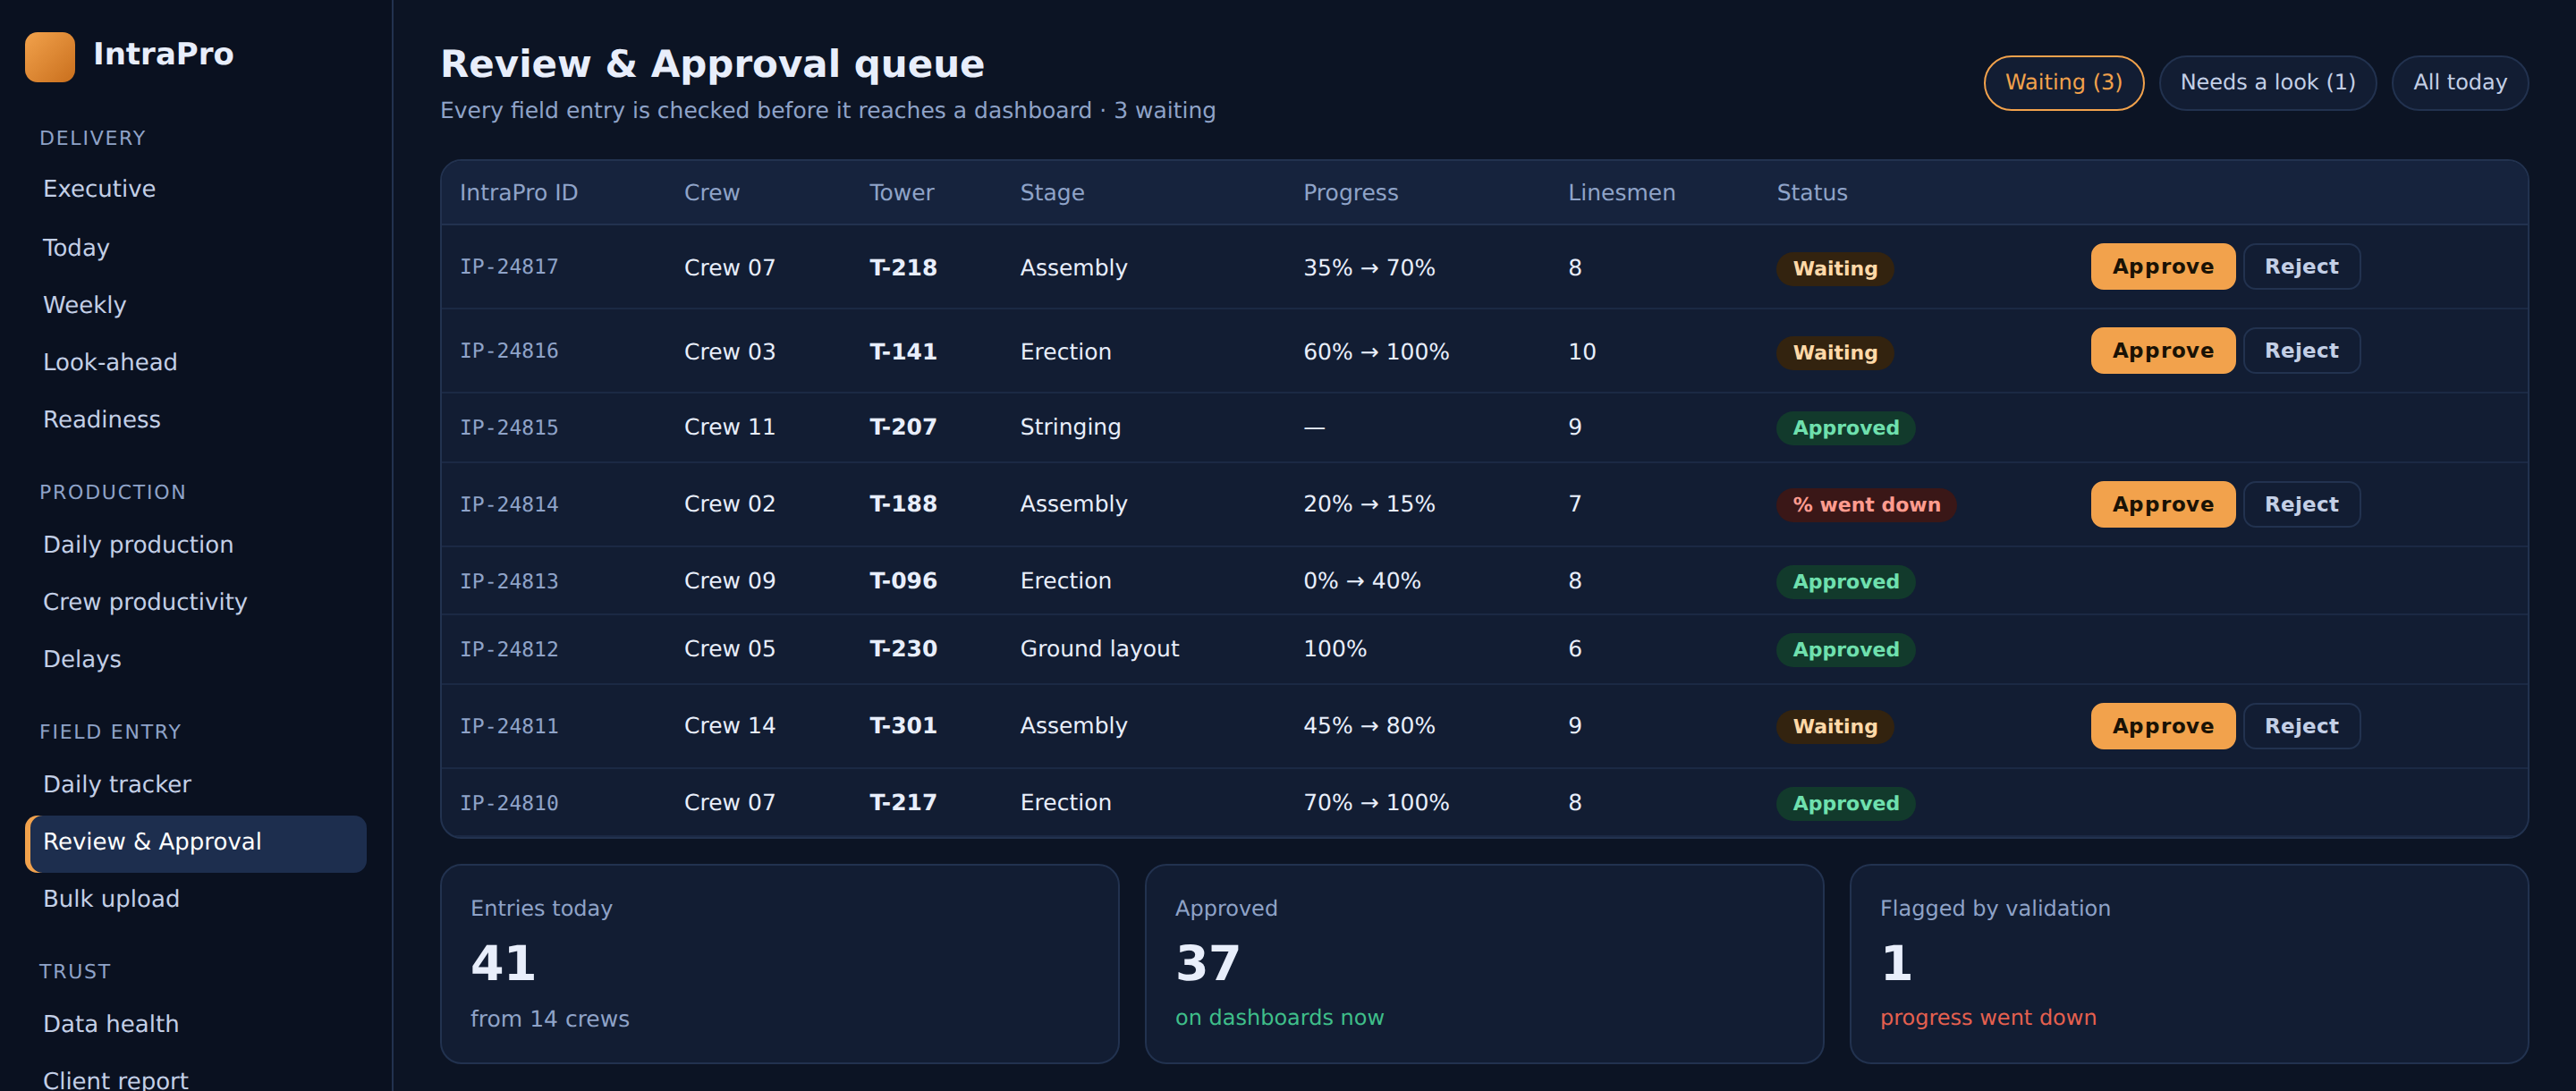Approve flagged entry IP-24814
Screen dimensions: 2576x1091
click(x=2162, y=505)
